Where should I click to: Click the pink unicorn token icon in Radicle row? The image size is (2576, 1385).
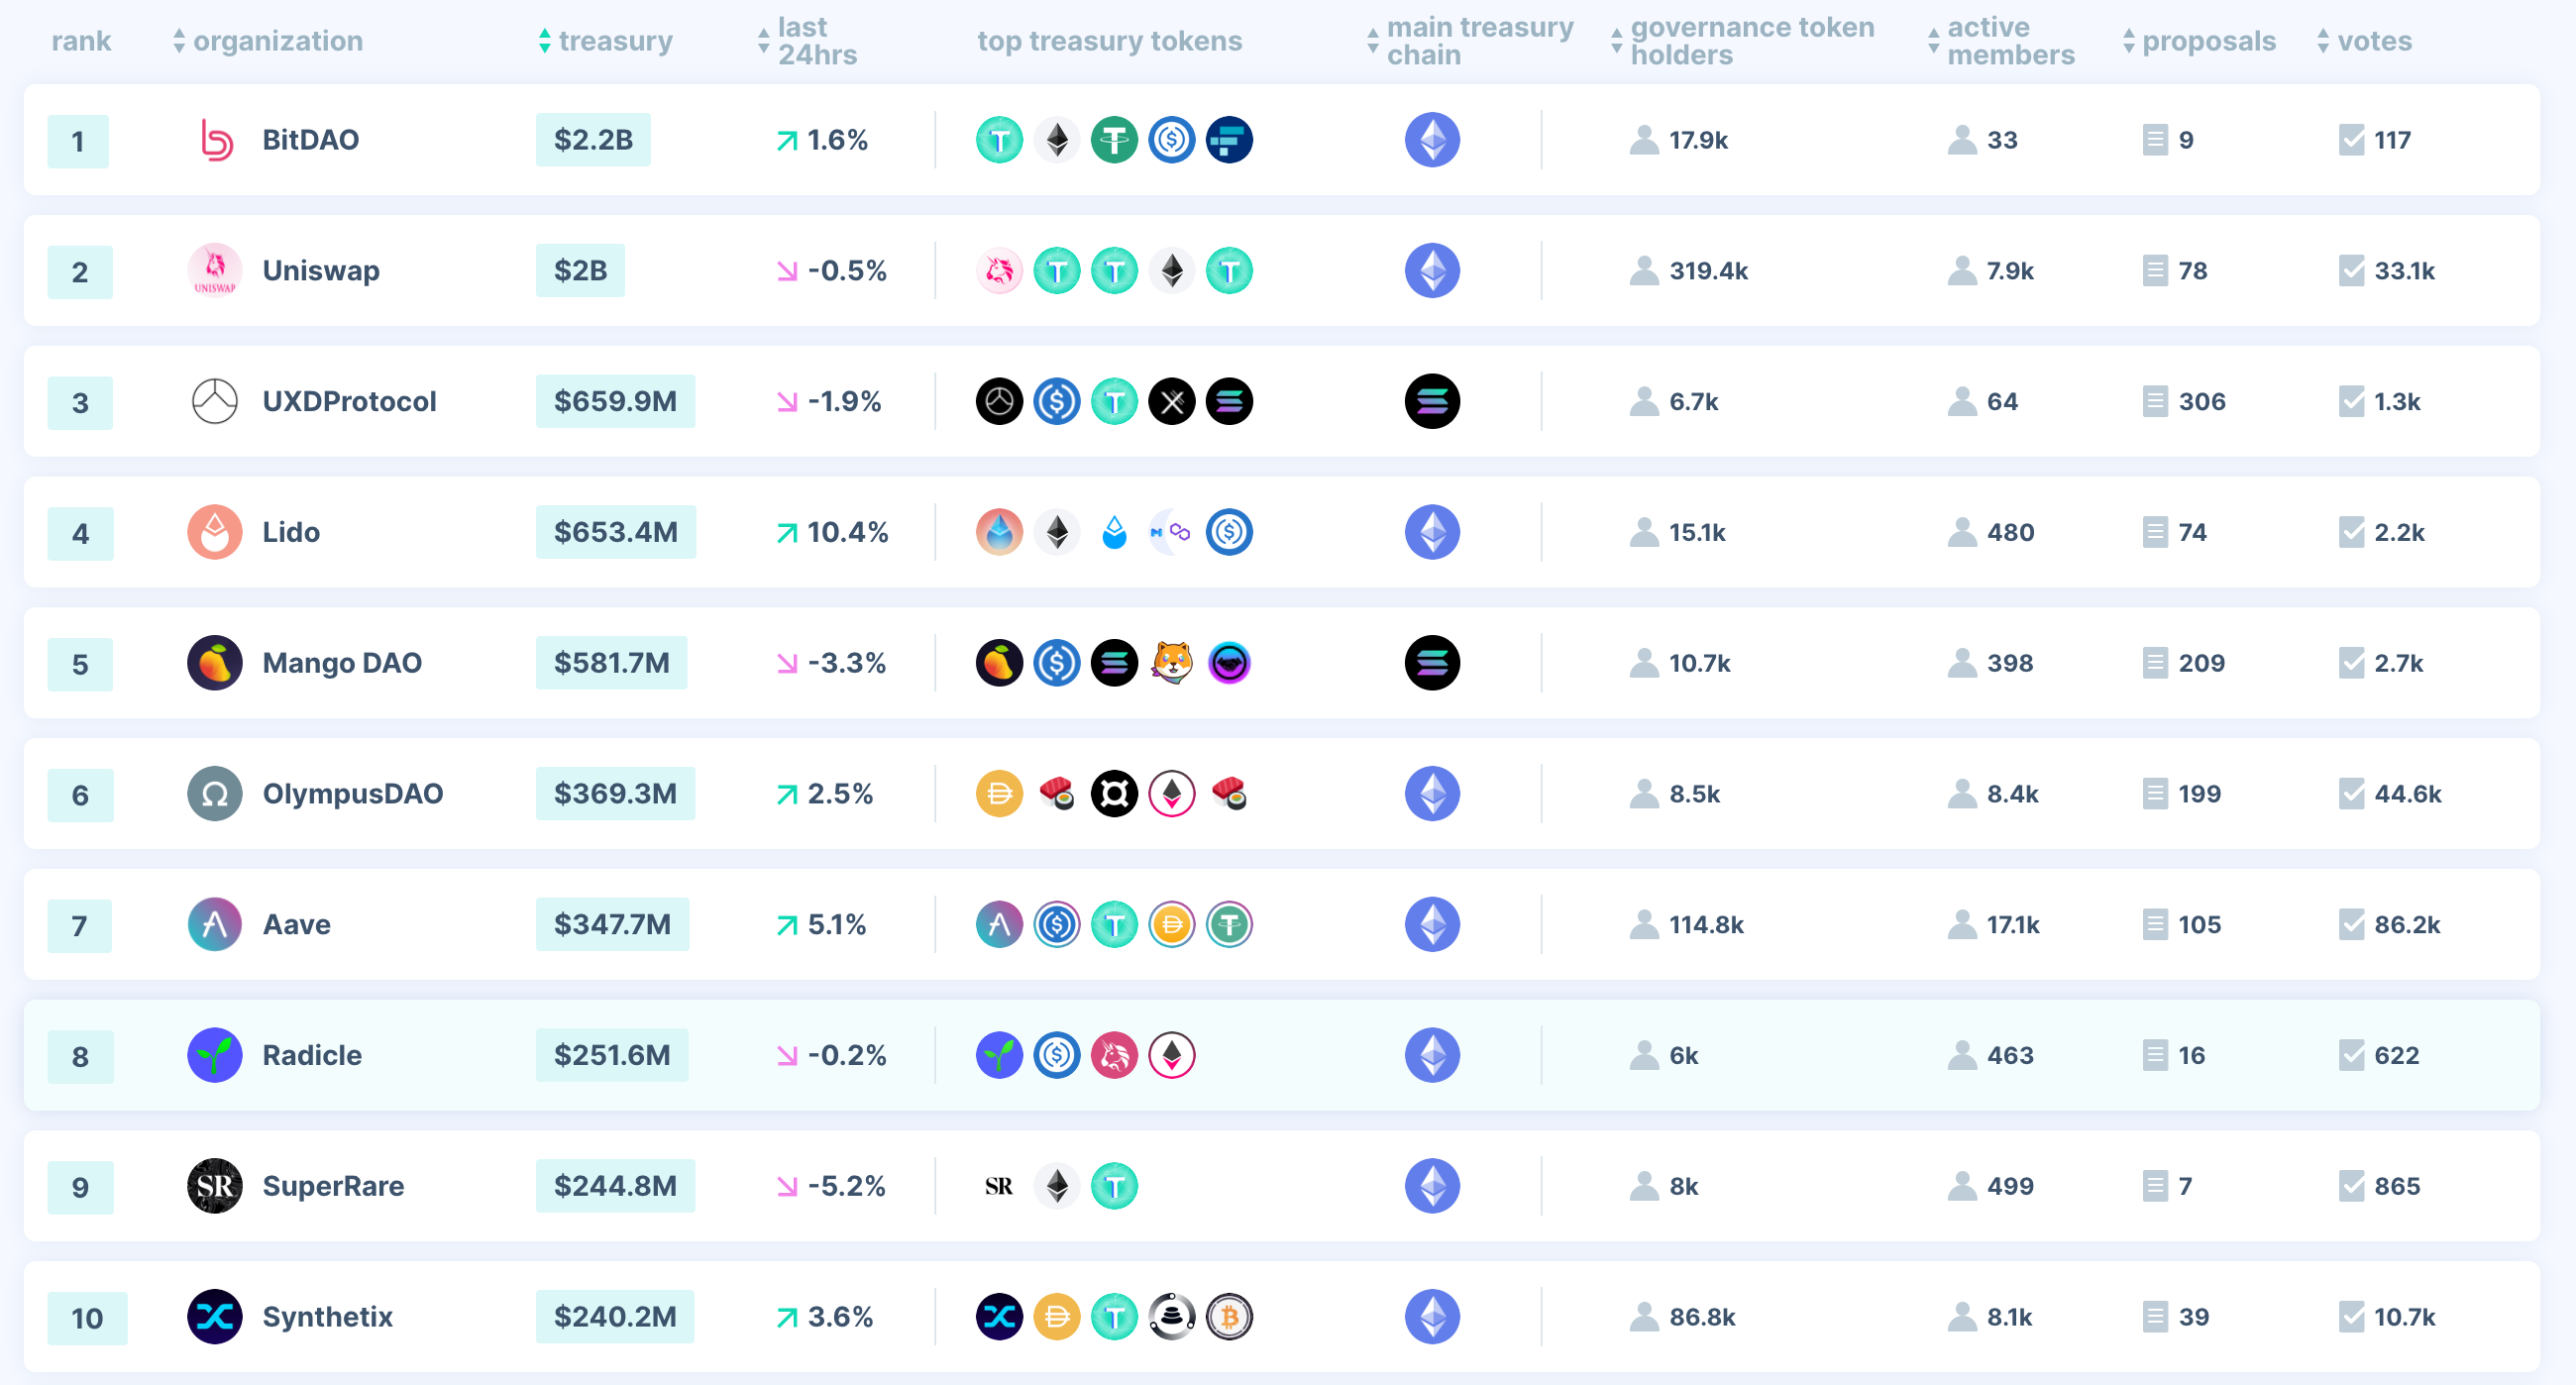(1114, 1055)
